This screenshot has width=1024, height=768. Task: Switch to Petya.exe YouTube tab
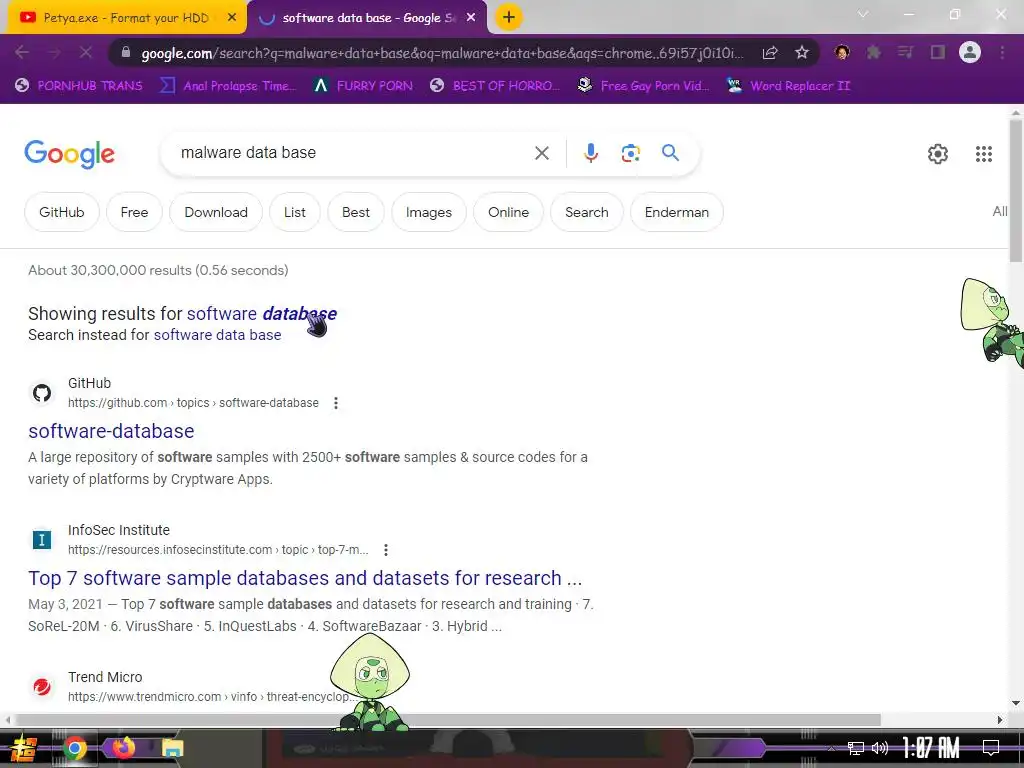coord(124,18)
